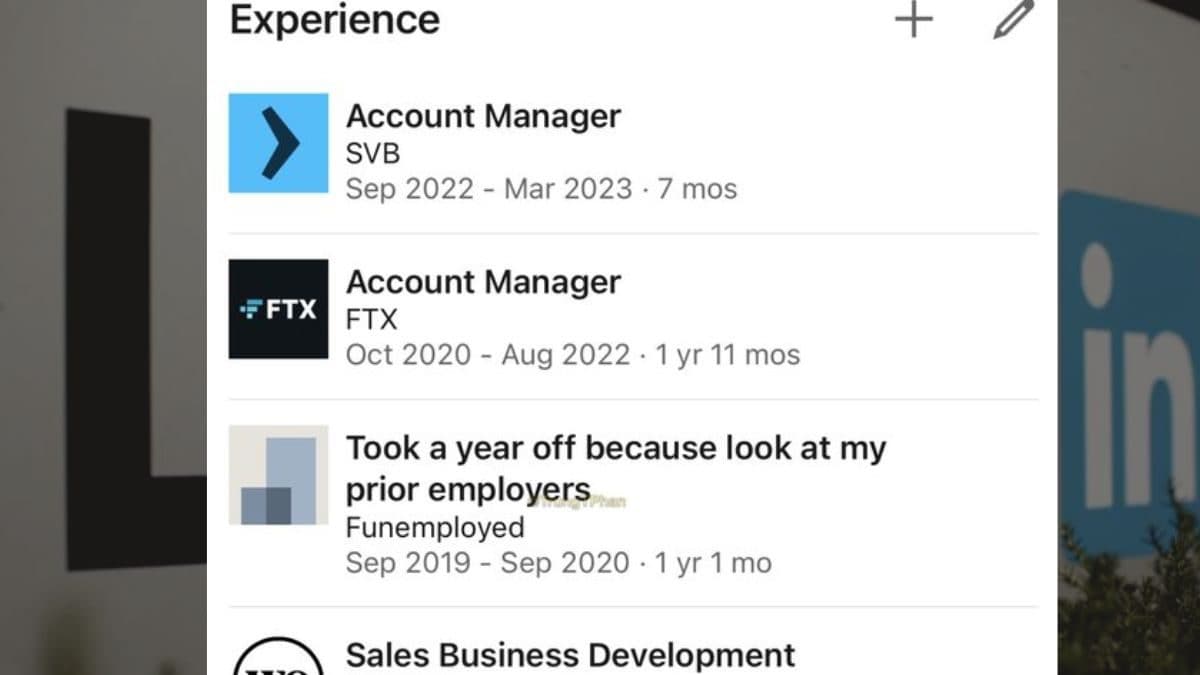The height and width of the screenshot is (675, 1200).
Task: Open the 'Took a year off' entry title
Action: point(615,467)
